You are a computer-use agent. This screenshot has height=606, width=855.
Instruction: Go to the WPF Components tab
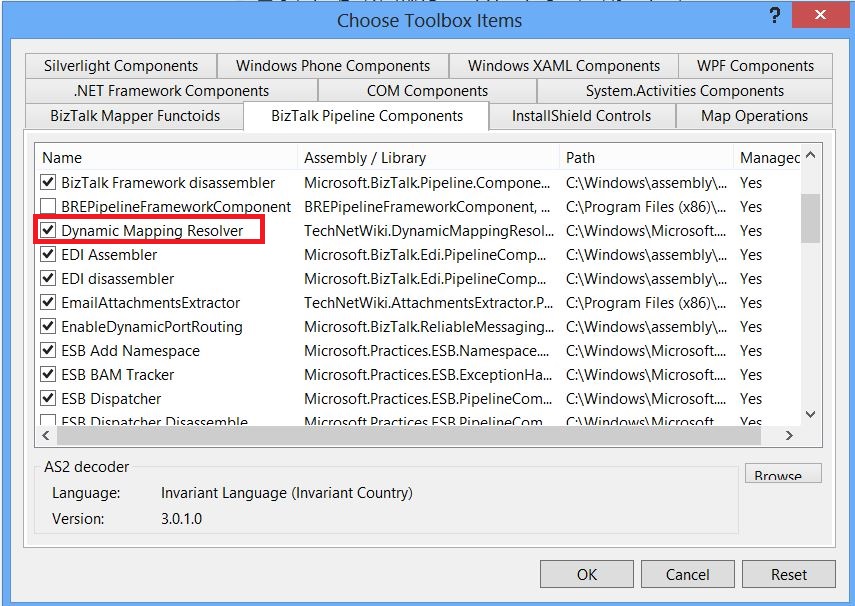(755, 66)
